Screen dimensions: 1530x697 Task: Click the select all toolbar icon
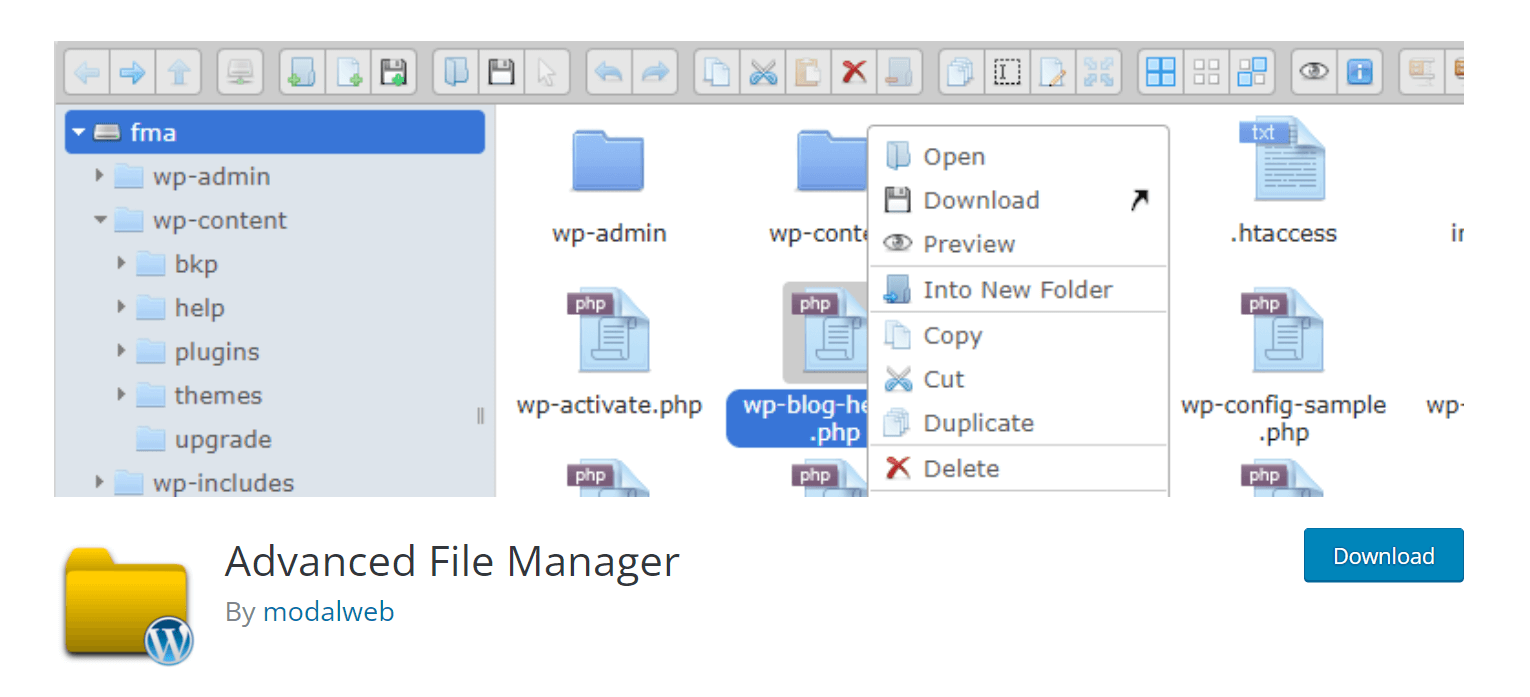tap(1161, 72)
